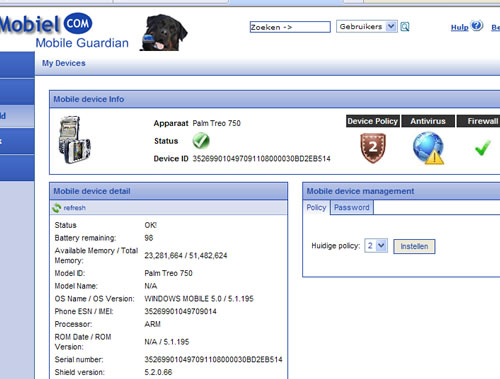Select Device ID value in device info
The width and height of the screenshot is (500, 379).
[x=261, y=159]
